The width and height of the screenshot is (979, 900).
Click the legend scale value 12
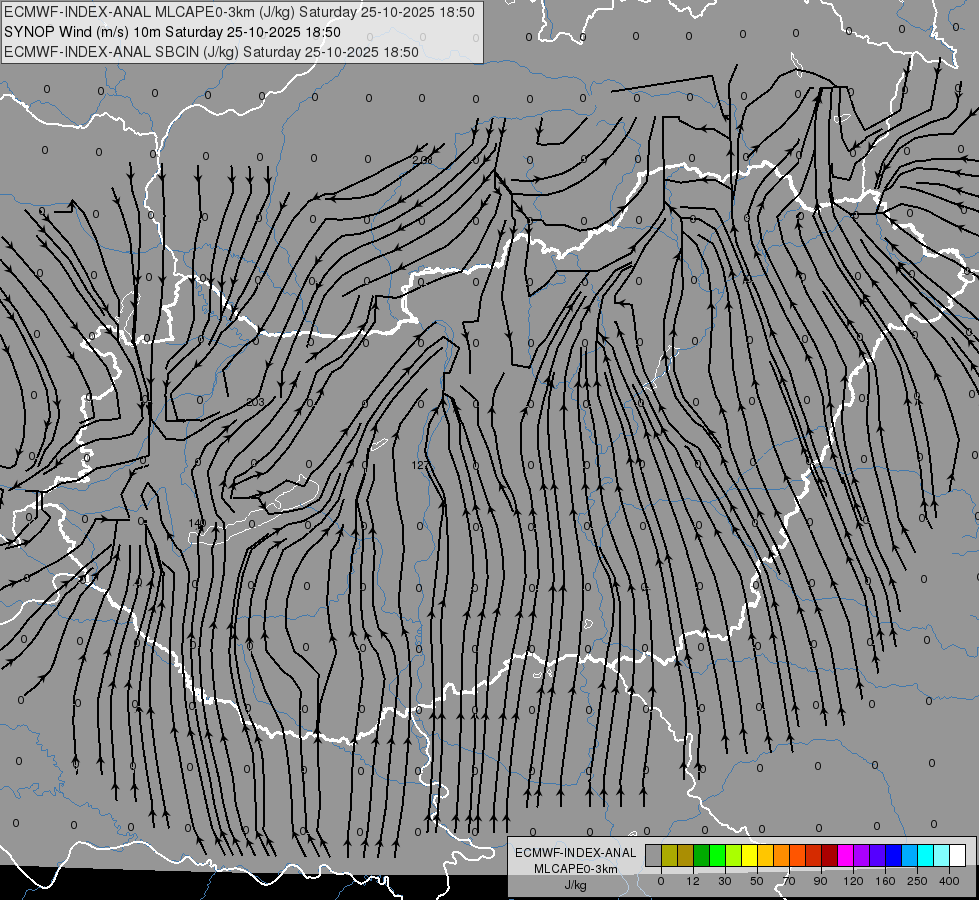pos(693,881)
